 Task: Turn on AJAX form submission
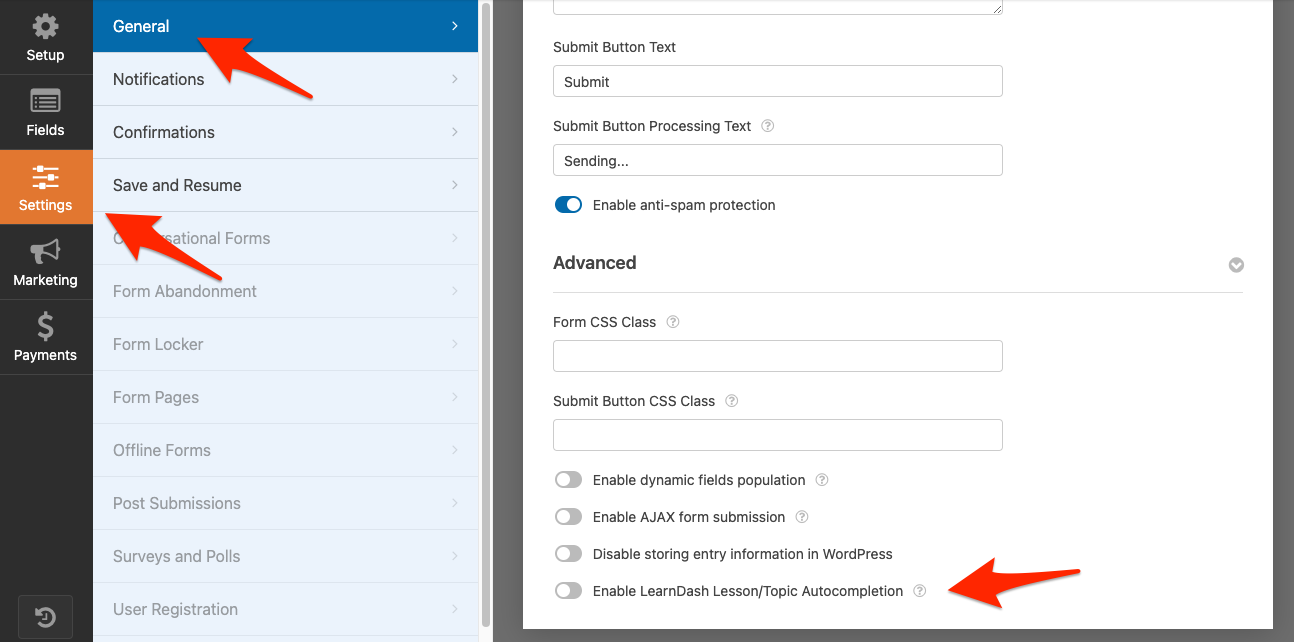tap(568, 517)
